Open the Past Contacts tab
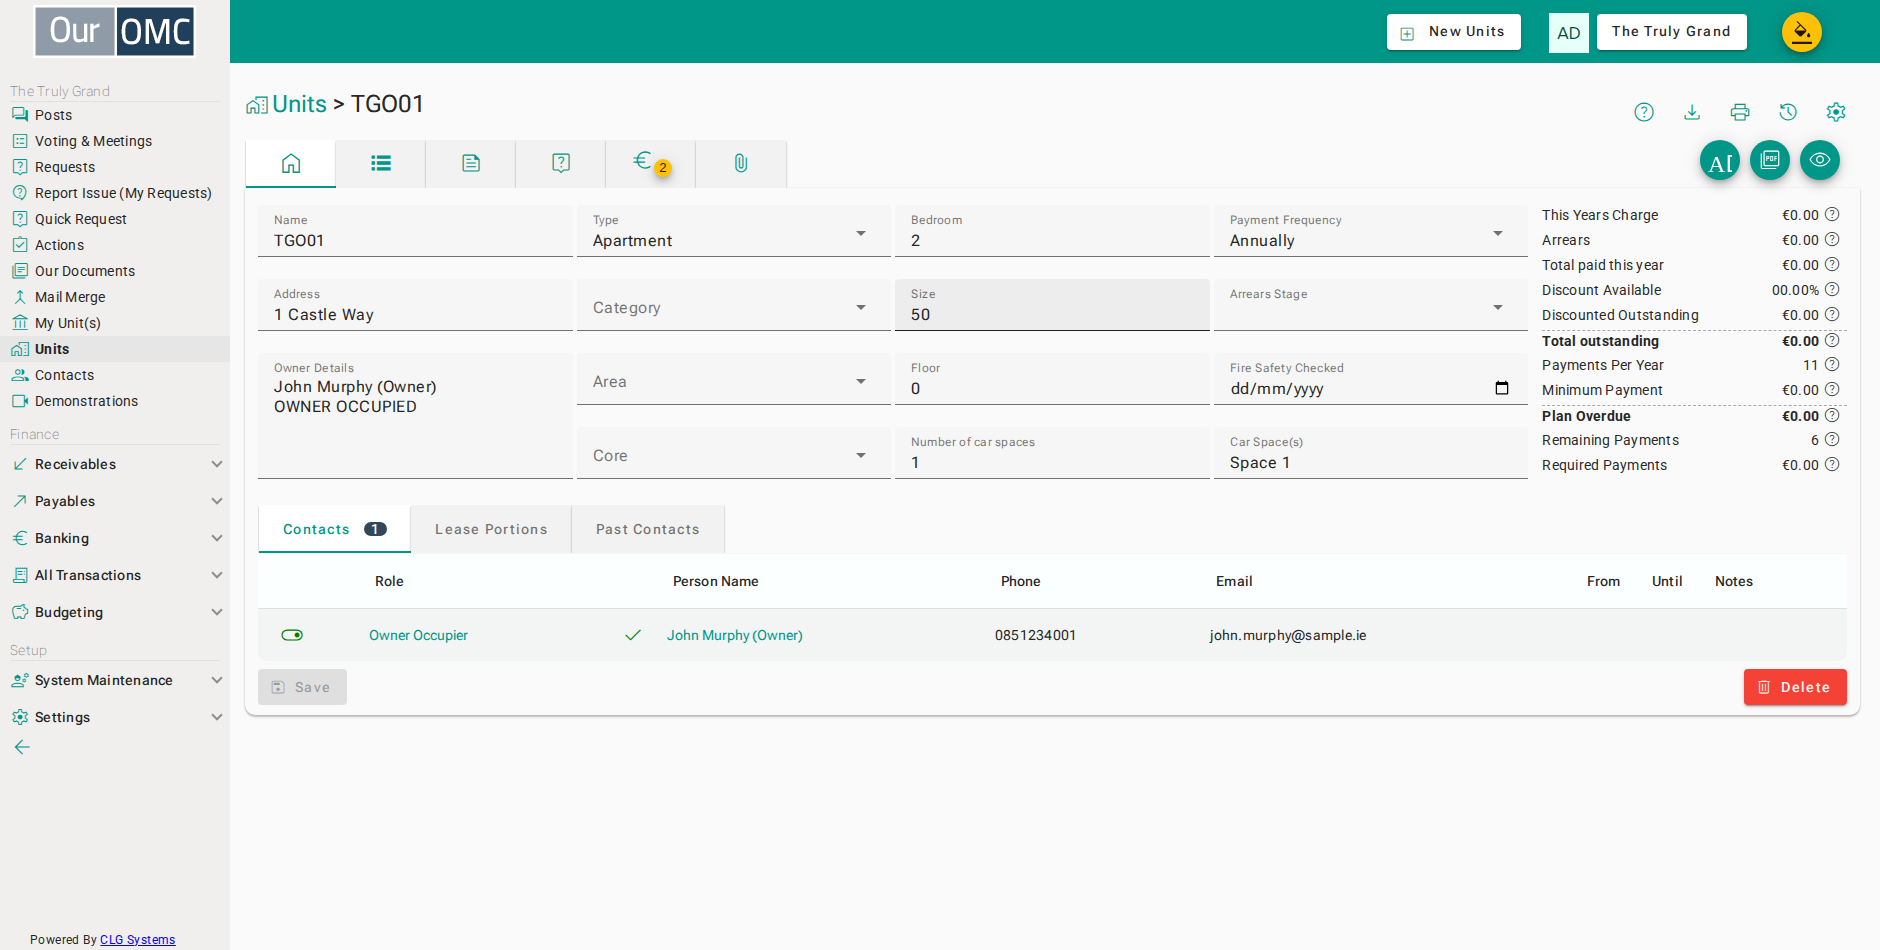The width and height of the screenshot is (1880, 950). [x=648, y=529]
